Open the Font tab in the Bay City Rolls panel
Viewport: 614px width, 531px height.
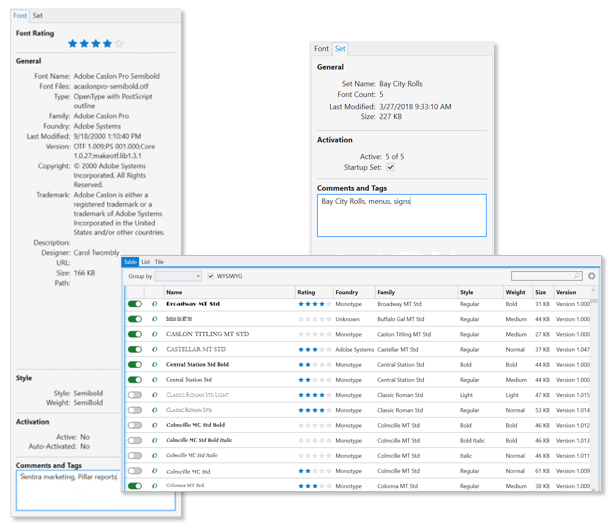click(321, 49)
